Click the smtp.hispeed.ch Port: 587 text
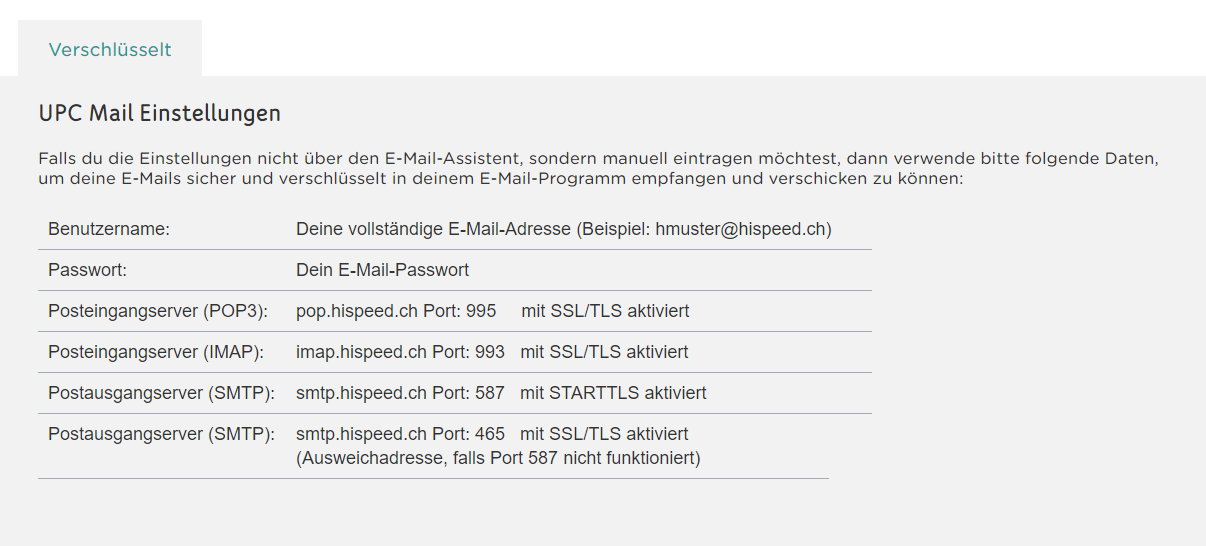This screenshot has height=546, width=1206. (400, 393)
